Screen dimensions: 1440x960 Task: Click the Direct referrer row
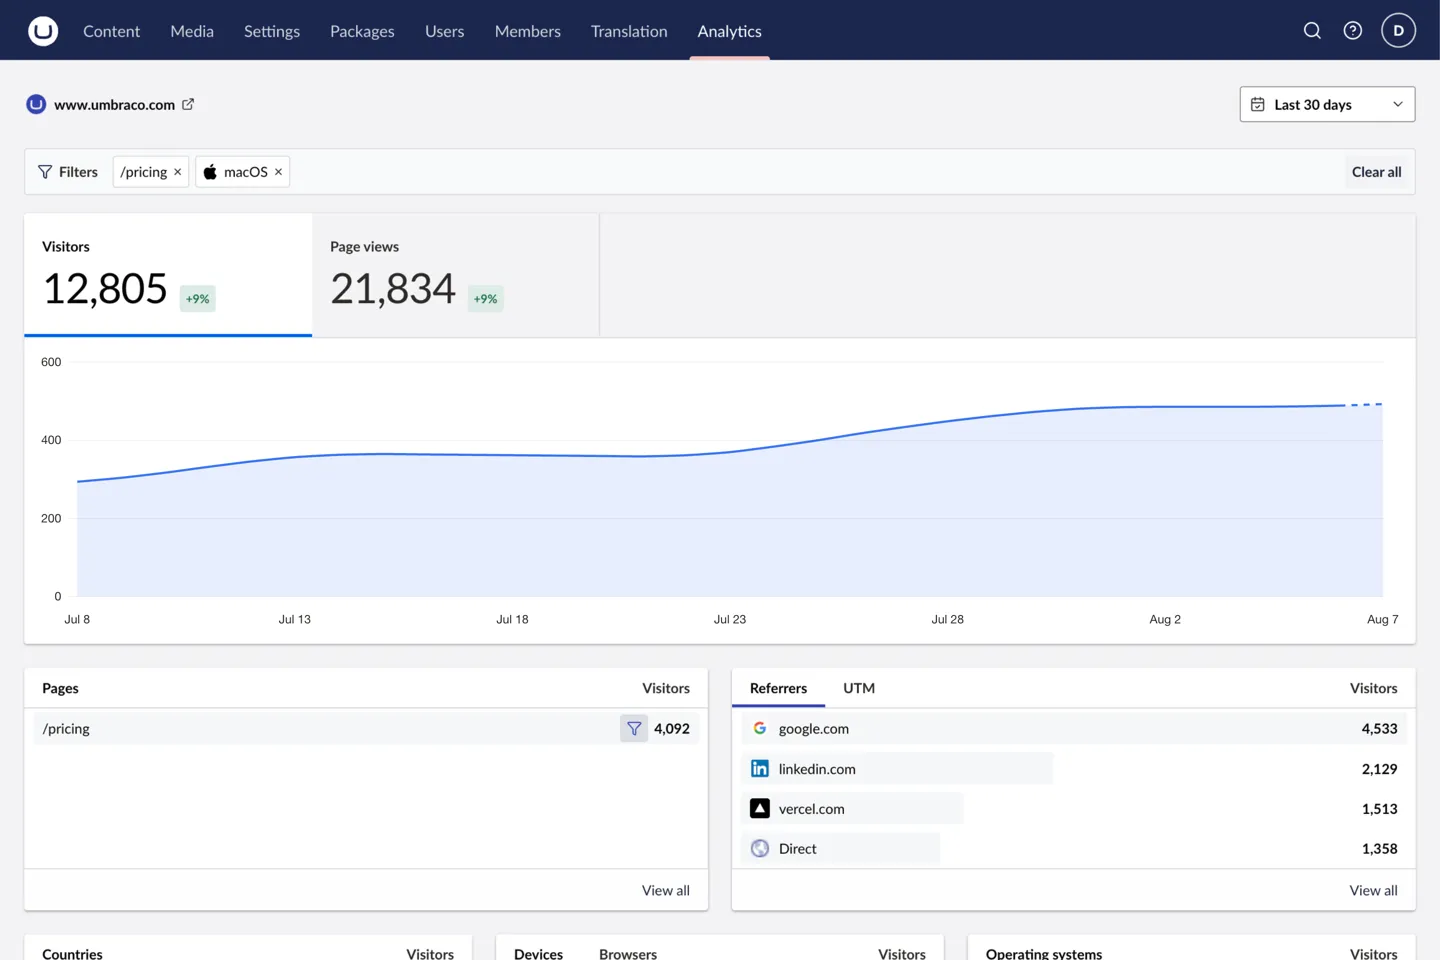(x=1073, y=849)
